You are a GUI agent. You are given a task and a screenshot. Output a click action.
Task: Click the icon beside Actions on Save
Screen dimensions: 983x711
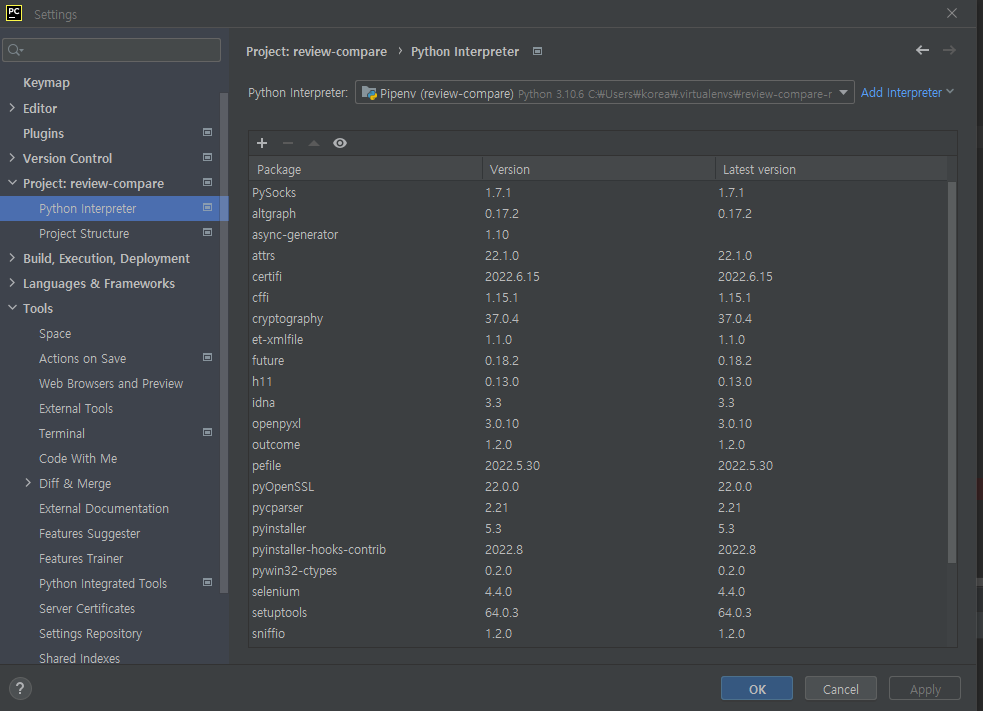click(x=208, y=357)
